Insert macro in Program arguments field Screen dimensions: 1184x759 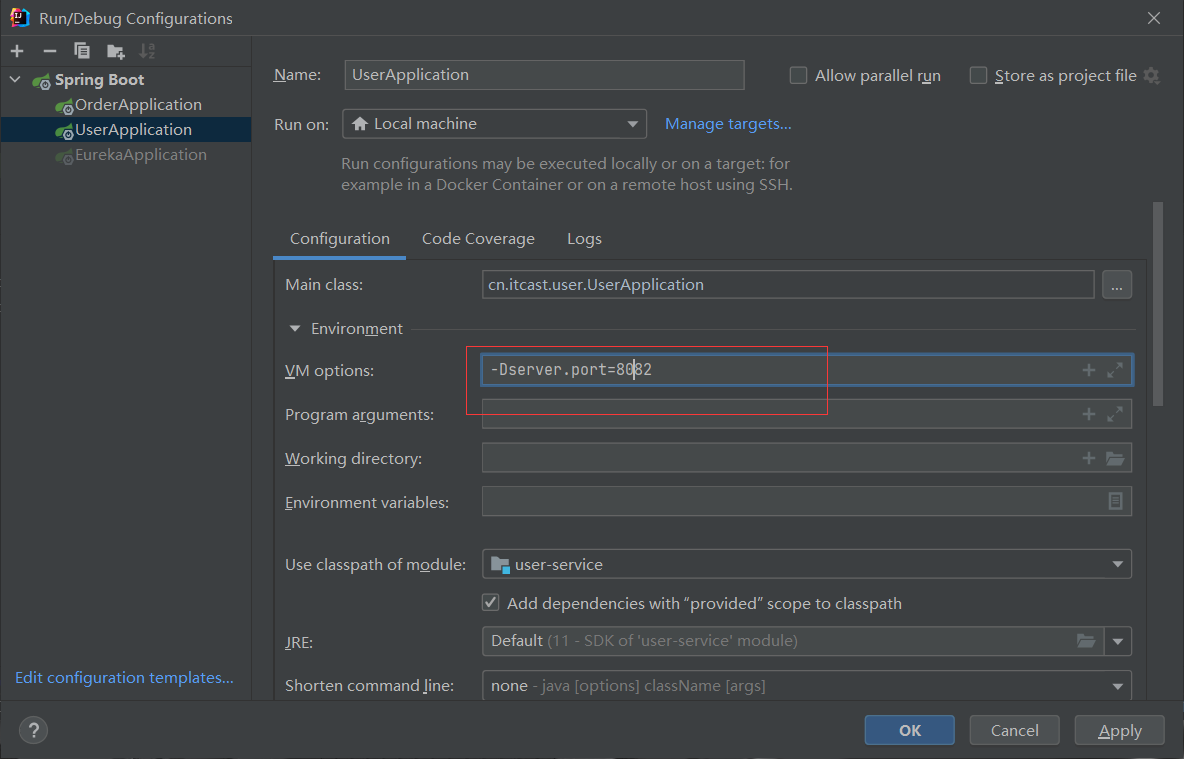1088,414
